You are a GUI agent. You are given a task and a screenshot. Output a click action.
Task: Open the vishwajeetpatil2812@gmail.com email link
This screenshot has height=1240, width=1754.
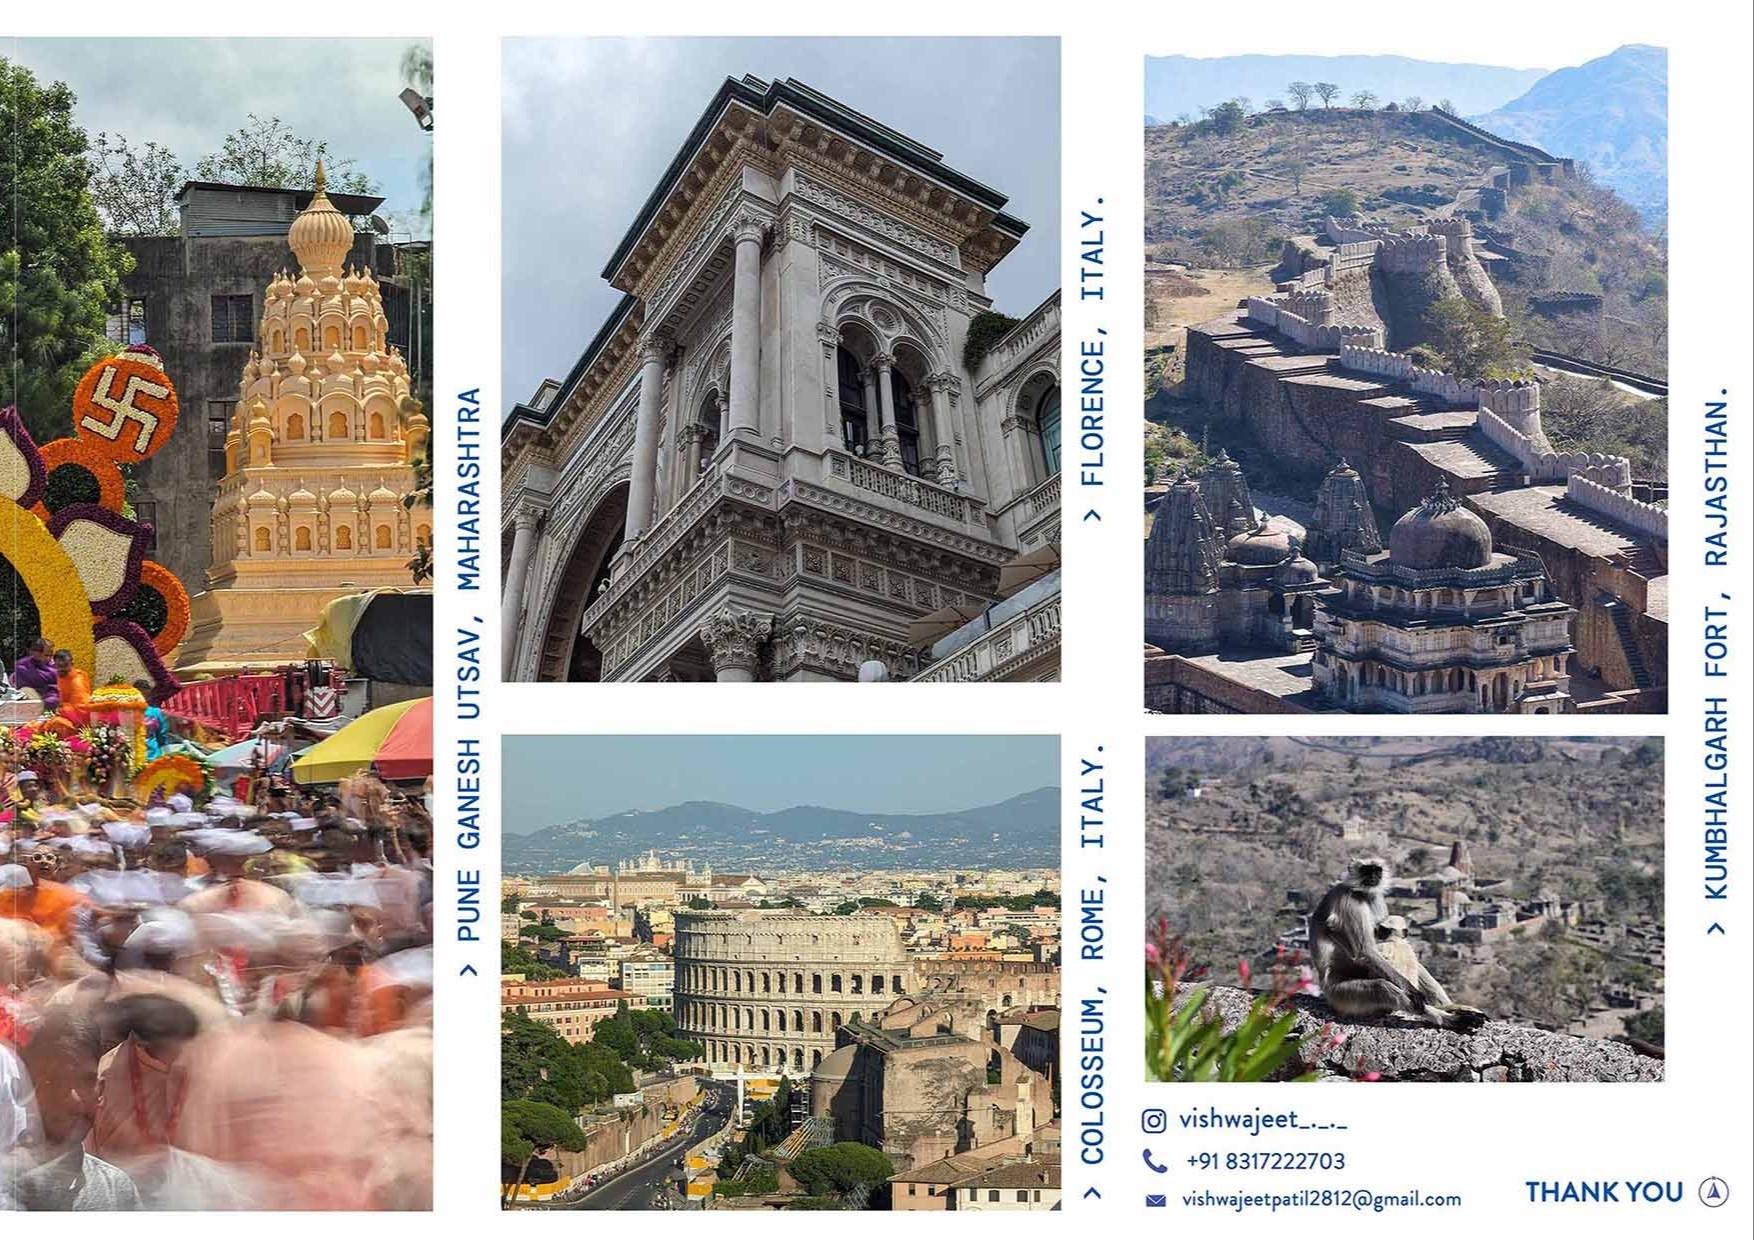coord(1321,1199)
